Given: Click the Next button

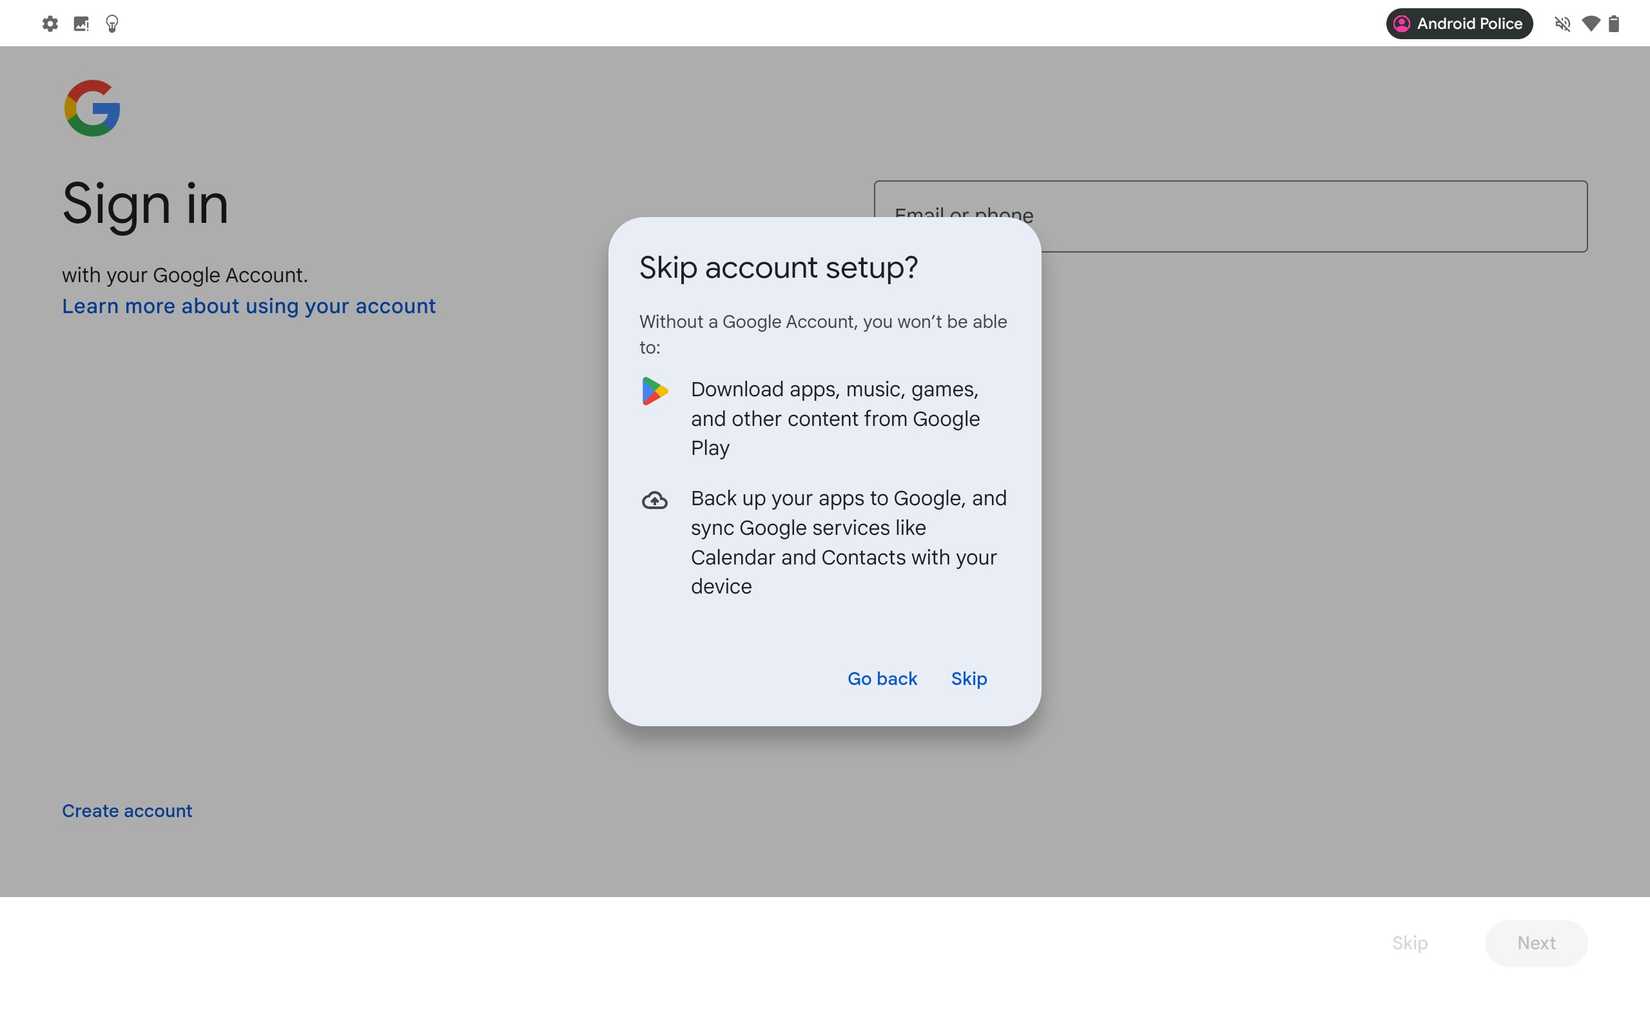Looking at the screenshot, I should 1536,943.
